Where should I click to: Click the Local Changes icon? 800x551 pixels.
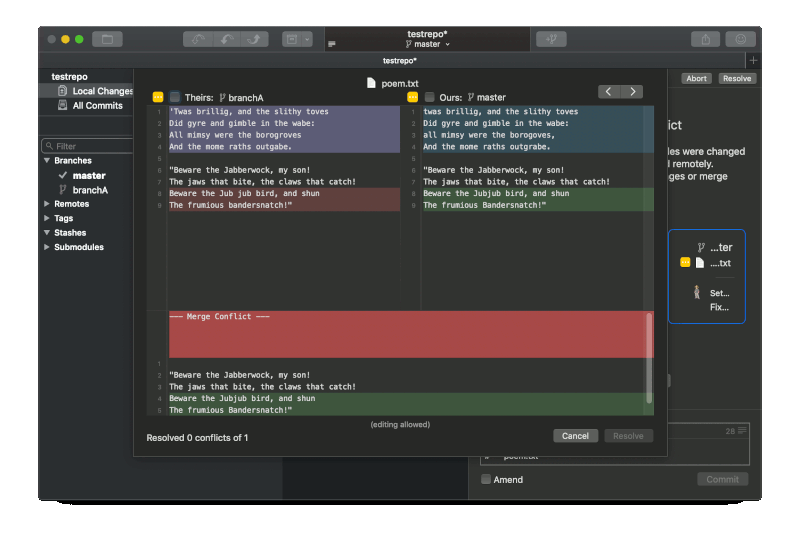62,91
